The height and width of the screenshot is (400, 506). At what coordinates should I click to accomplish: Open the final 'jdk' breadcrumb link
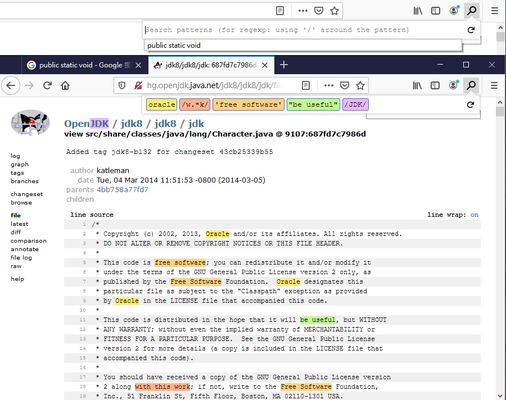[196, 124]
